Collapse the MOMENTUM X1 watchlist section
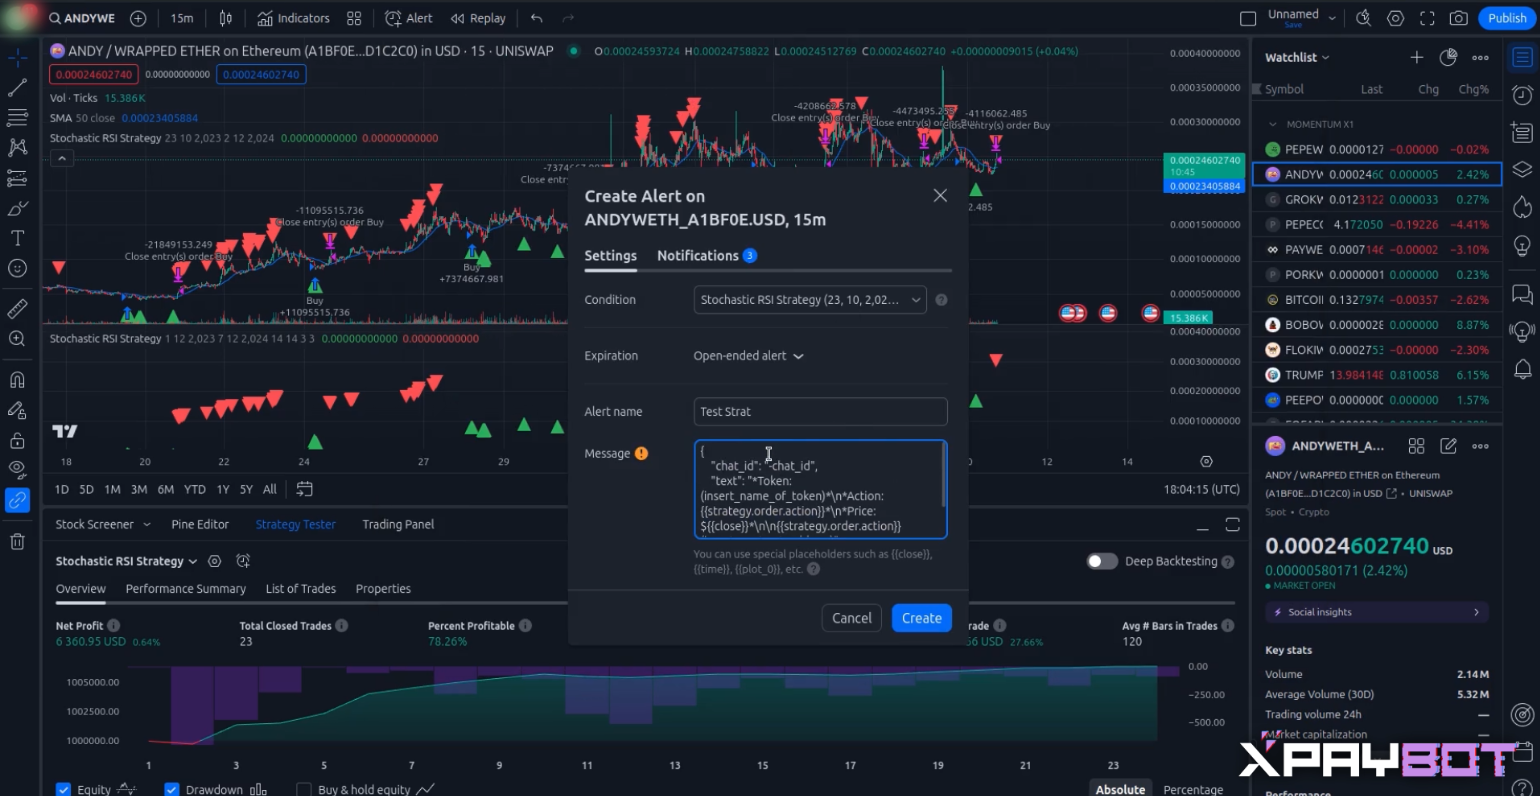The width and height of the screenshot is (1540, 796). pos(1272,124)
